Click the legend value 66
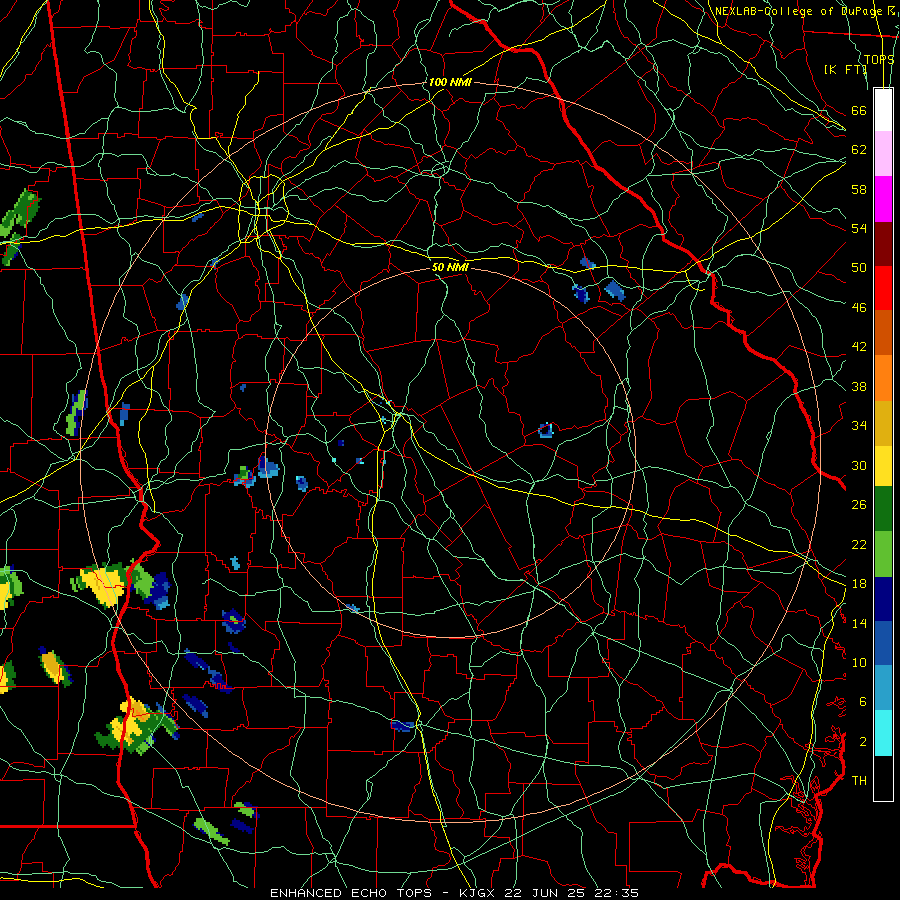 (859, 111)
